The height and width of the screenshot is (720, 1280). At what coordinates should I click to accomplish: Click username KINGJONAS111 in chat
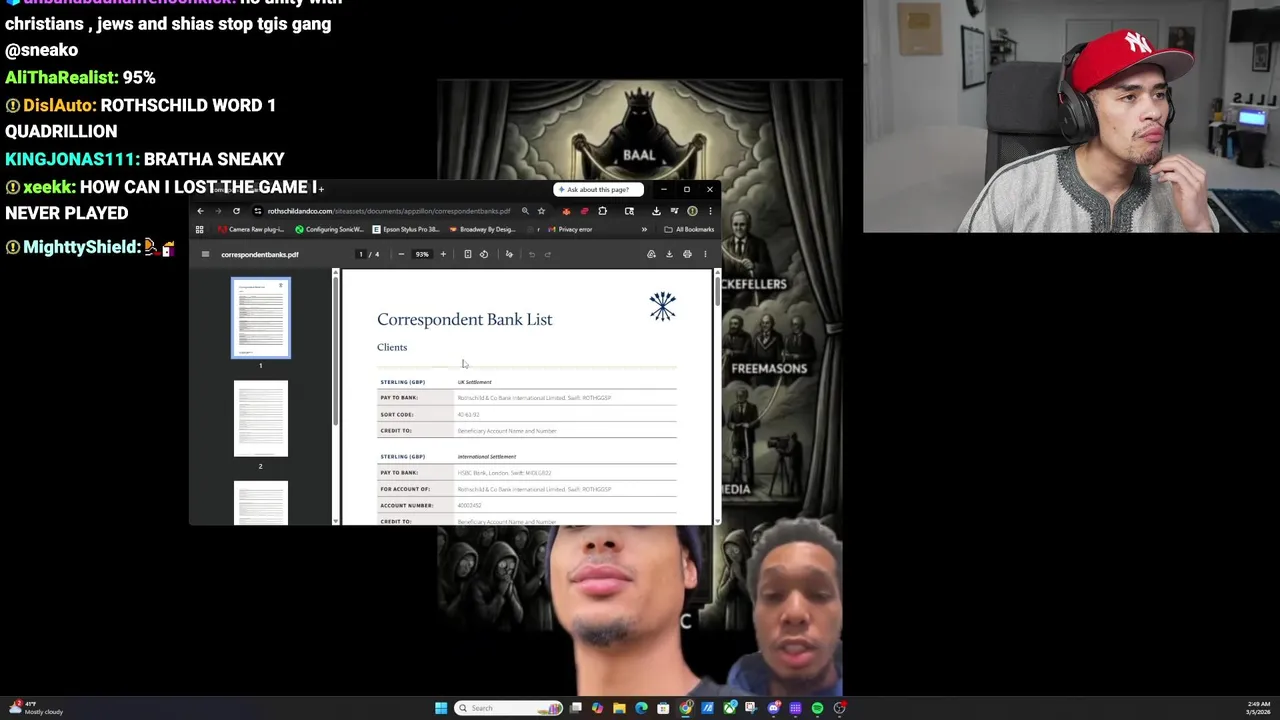click(71, 159)
